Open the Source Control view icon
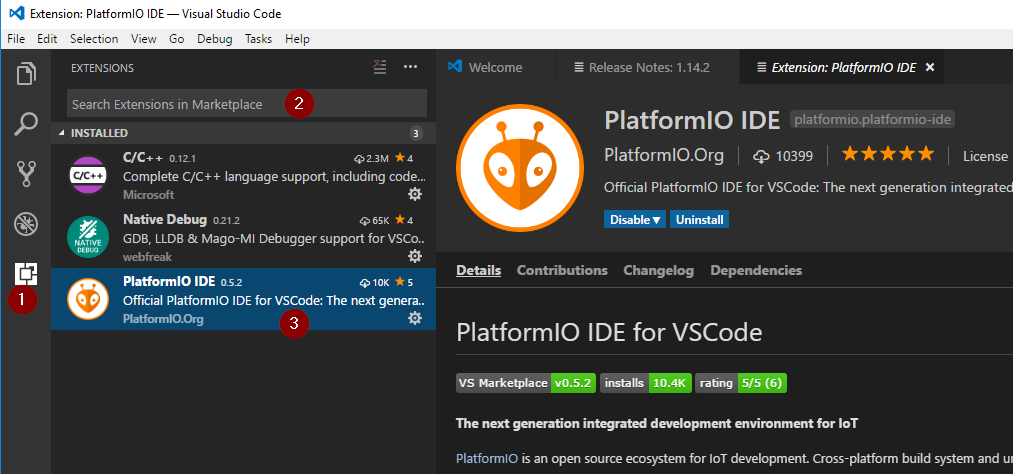This screenshot has width=1013, height=474. coord(26,174)
